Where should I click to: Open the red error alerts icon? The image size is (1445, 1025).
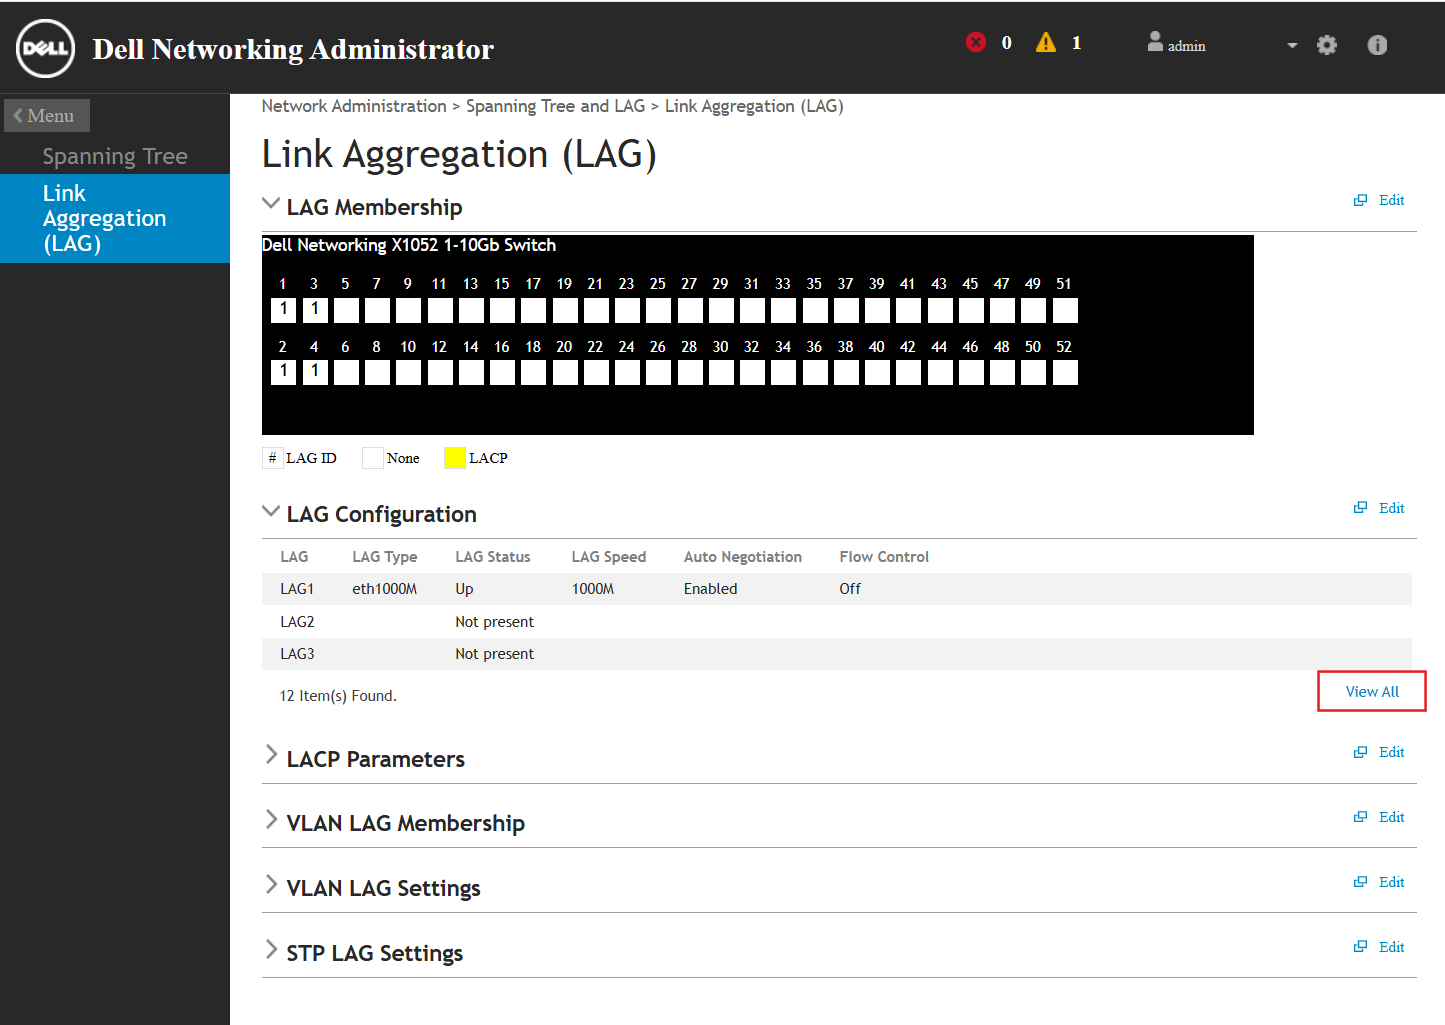(x=976, y=42)
